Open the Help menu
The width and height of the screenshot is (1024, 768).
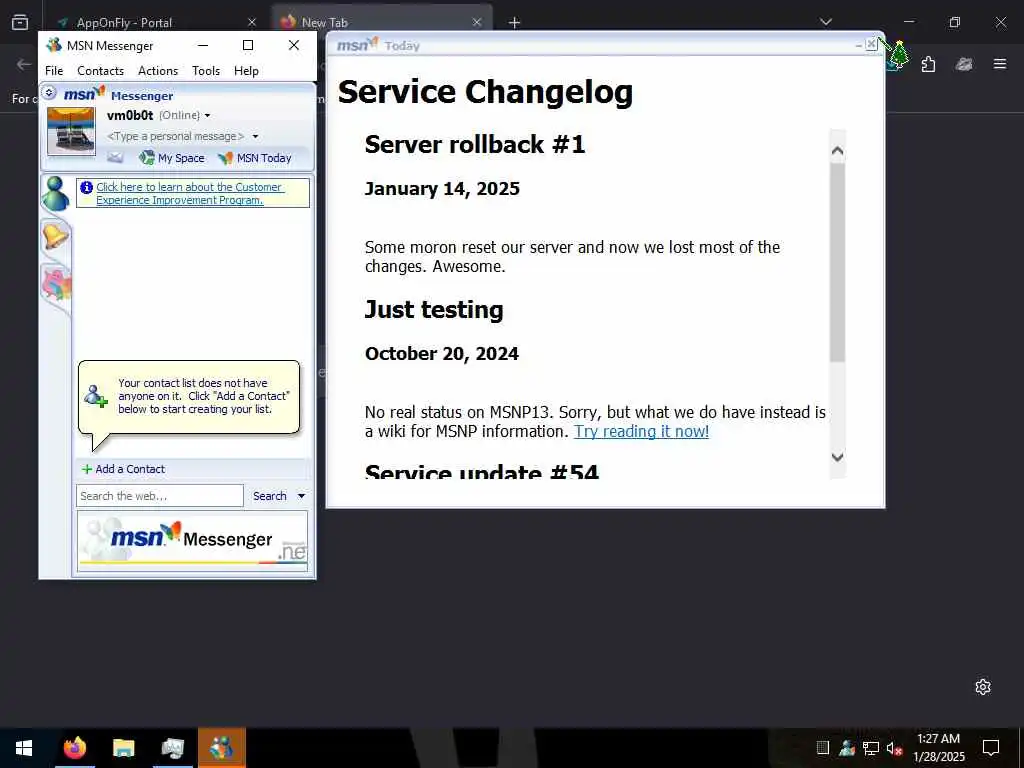[246, 71]
